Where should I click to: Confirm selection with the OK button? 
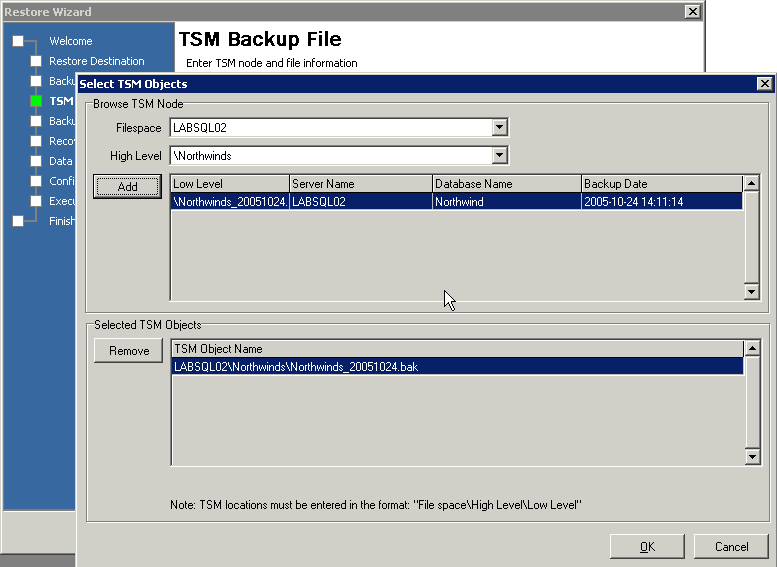tap(647, 546)
